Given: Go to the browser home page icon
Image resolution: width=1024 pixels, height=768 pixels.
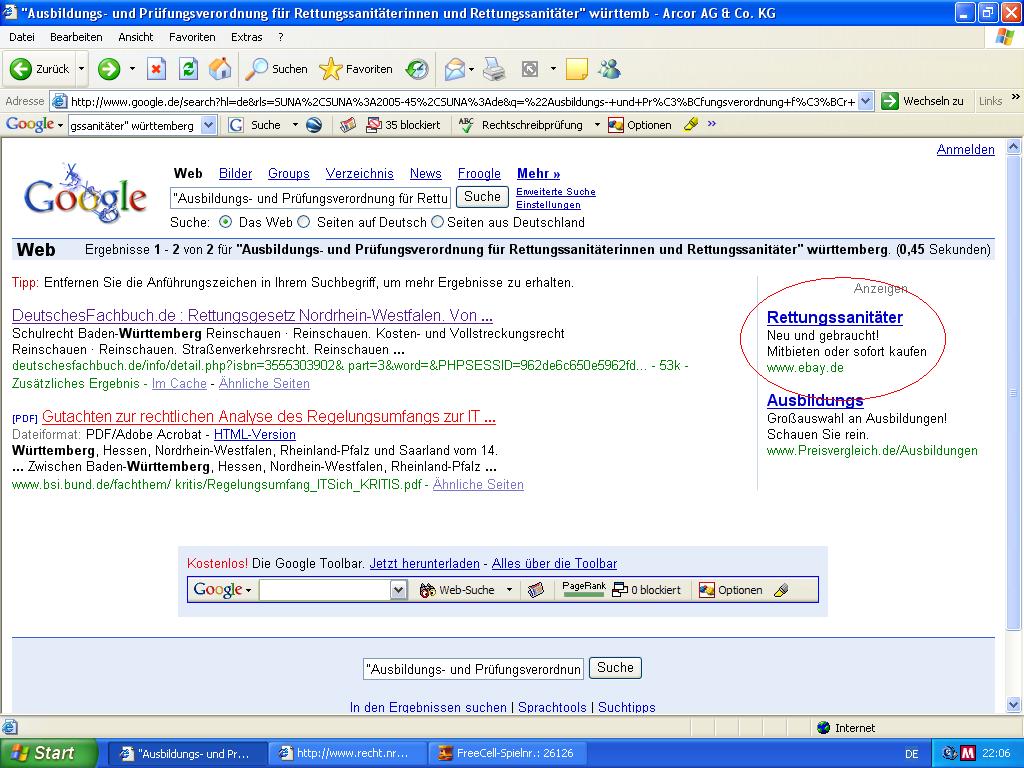Looking at the screenshot, I should tap(220, 69).
